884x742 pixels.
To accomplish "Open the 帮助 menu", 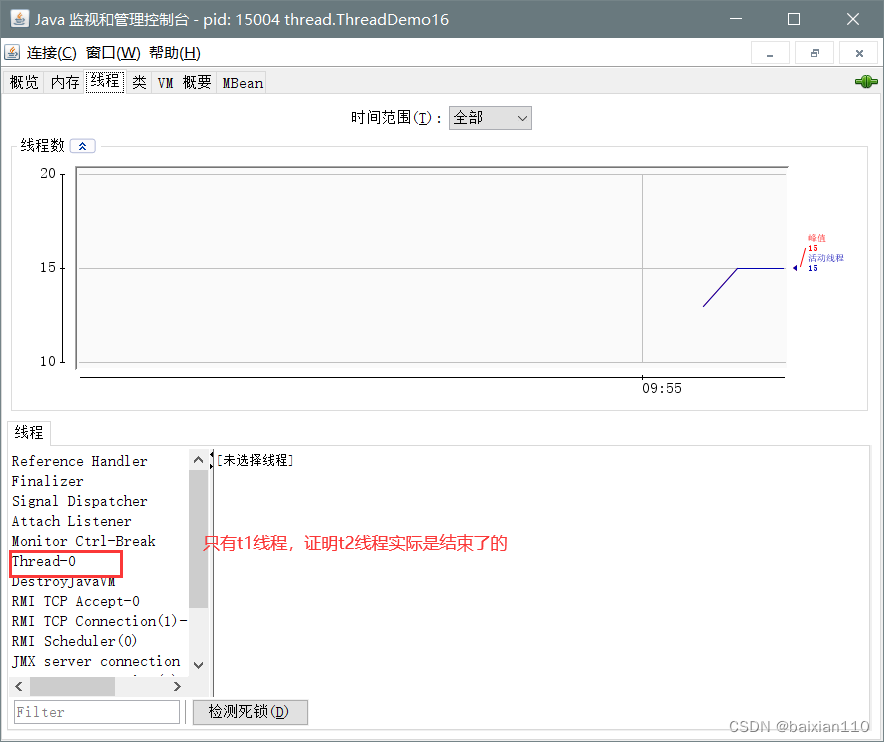I will [x=175, y=53].
